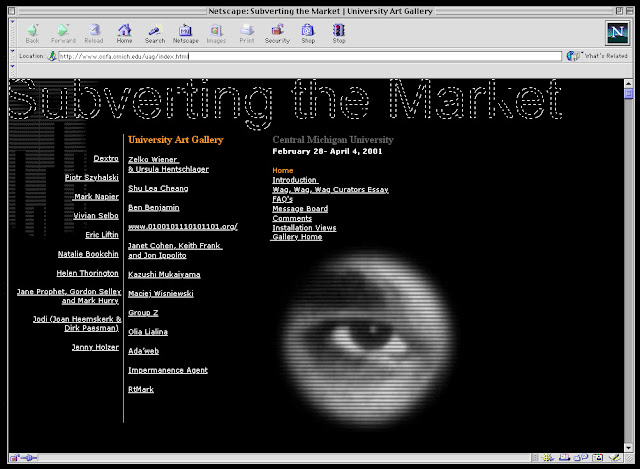
Task: Click the vertical scrollbar thumb
Action: (x=629, y=94)
